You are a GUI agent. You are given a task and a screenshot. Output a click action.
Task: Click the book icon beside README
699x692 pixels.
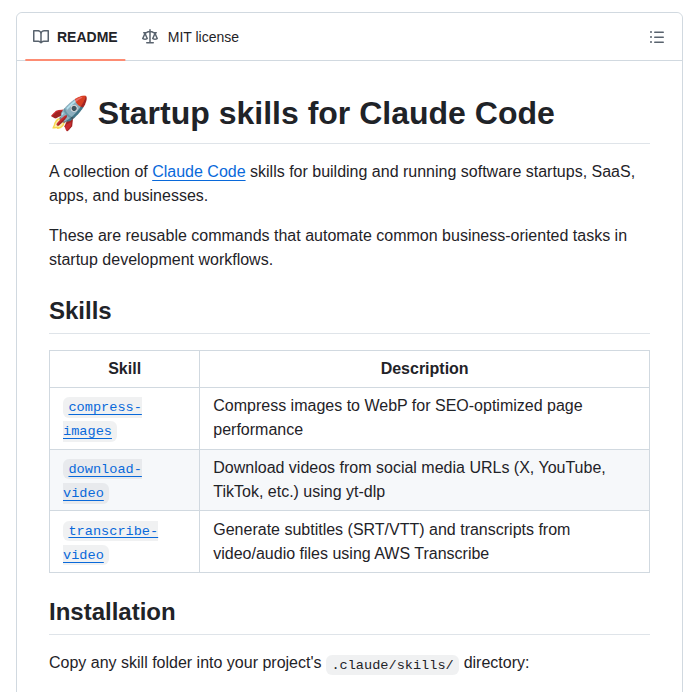click(41, 37)
